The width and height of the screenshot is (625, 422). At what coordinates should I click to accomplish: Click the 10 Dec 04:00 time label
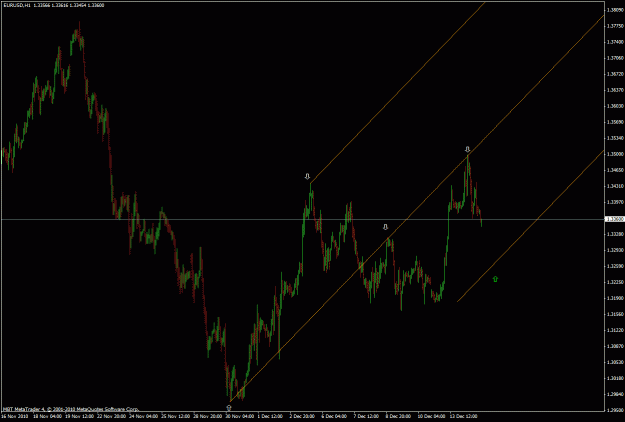[x=431, y=416]
